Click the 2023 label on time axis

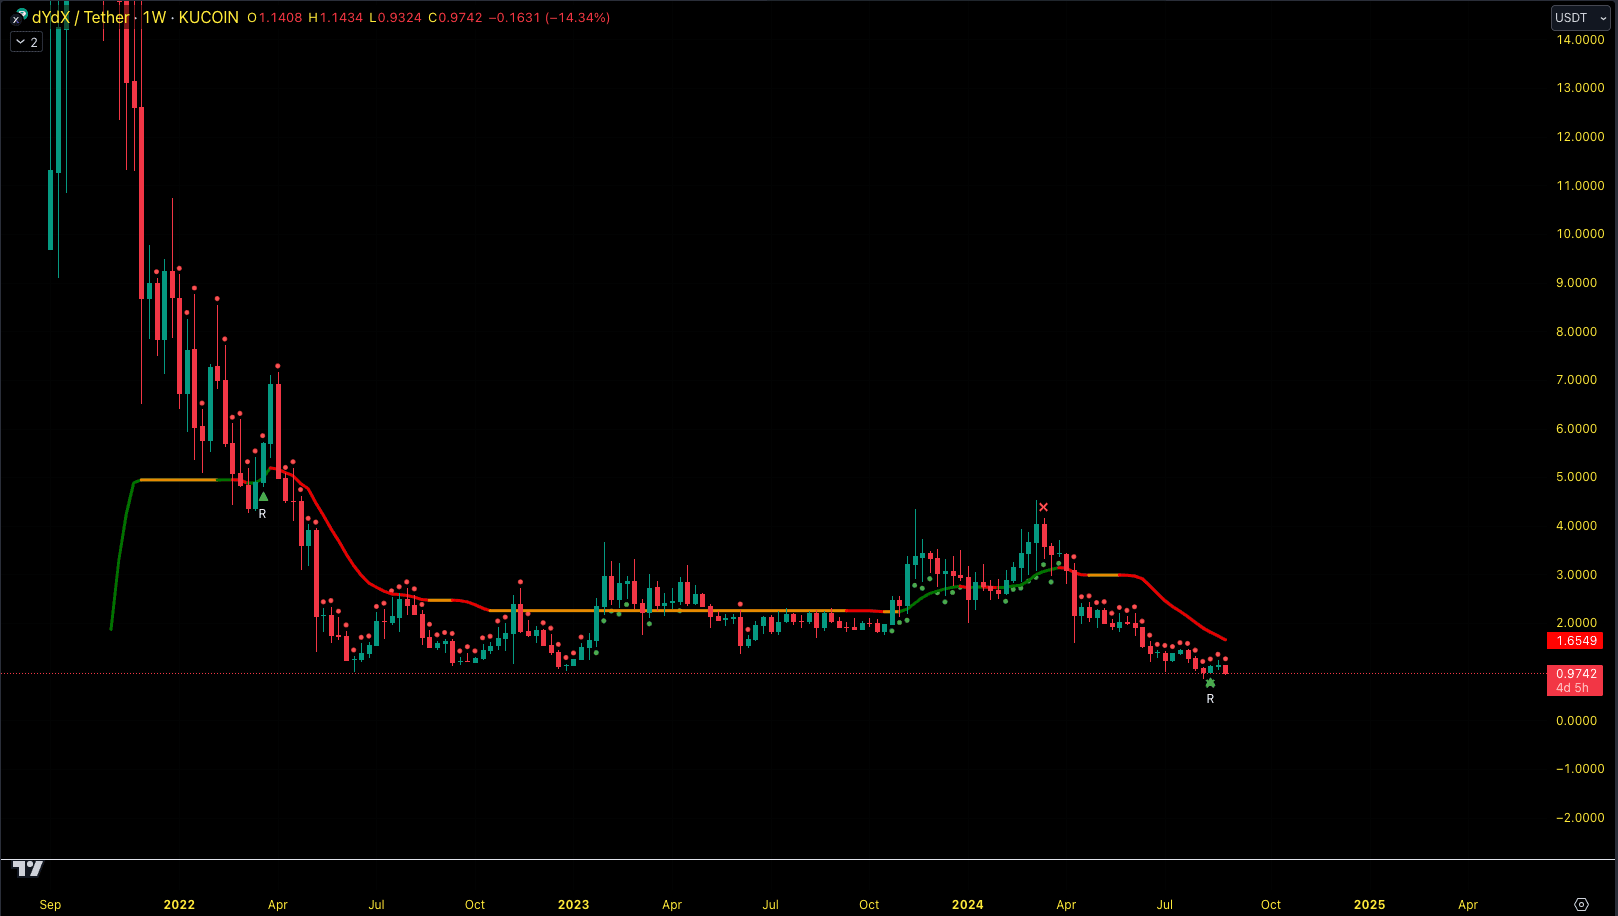pos(573,905)
